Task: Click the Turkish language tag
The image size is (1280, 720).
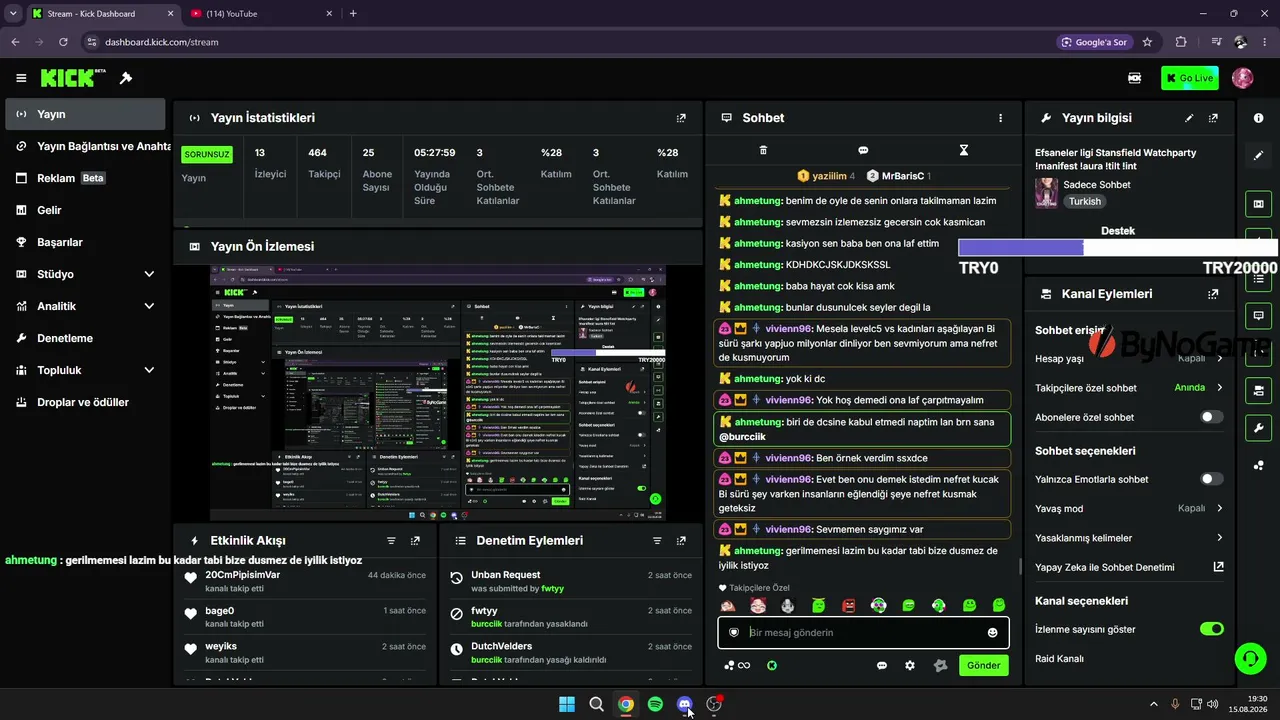Action: click(1084, 201)
